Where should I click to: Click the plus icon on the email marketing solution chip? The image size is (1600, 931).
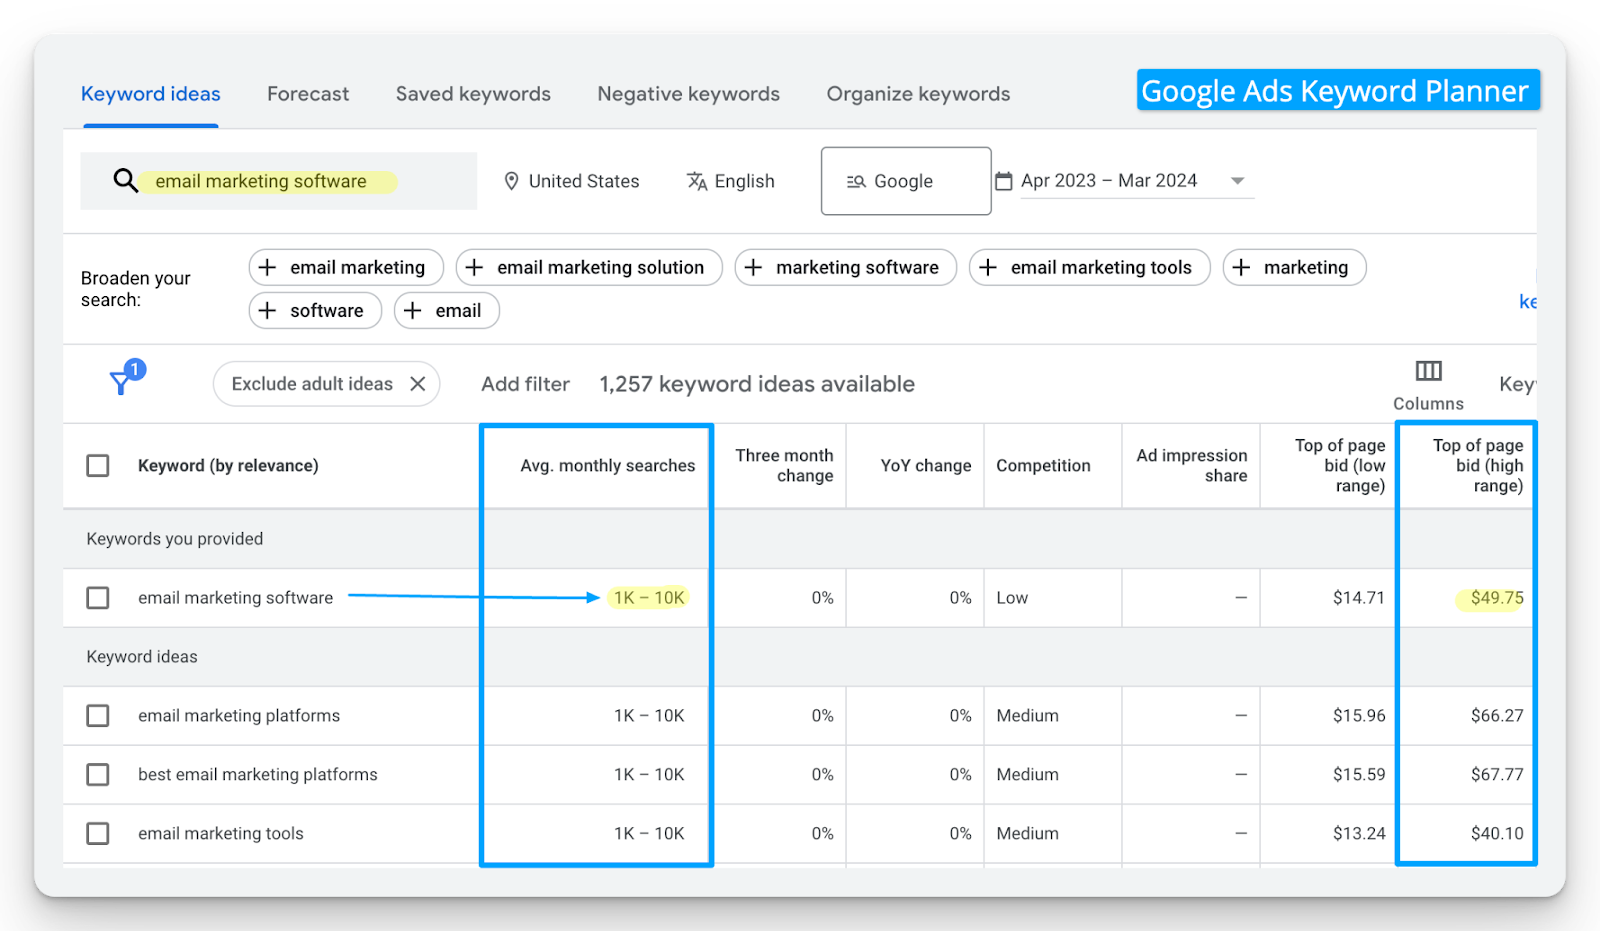click(475, 267)
